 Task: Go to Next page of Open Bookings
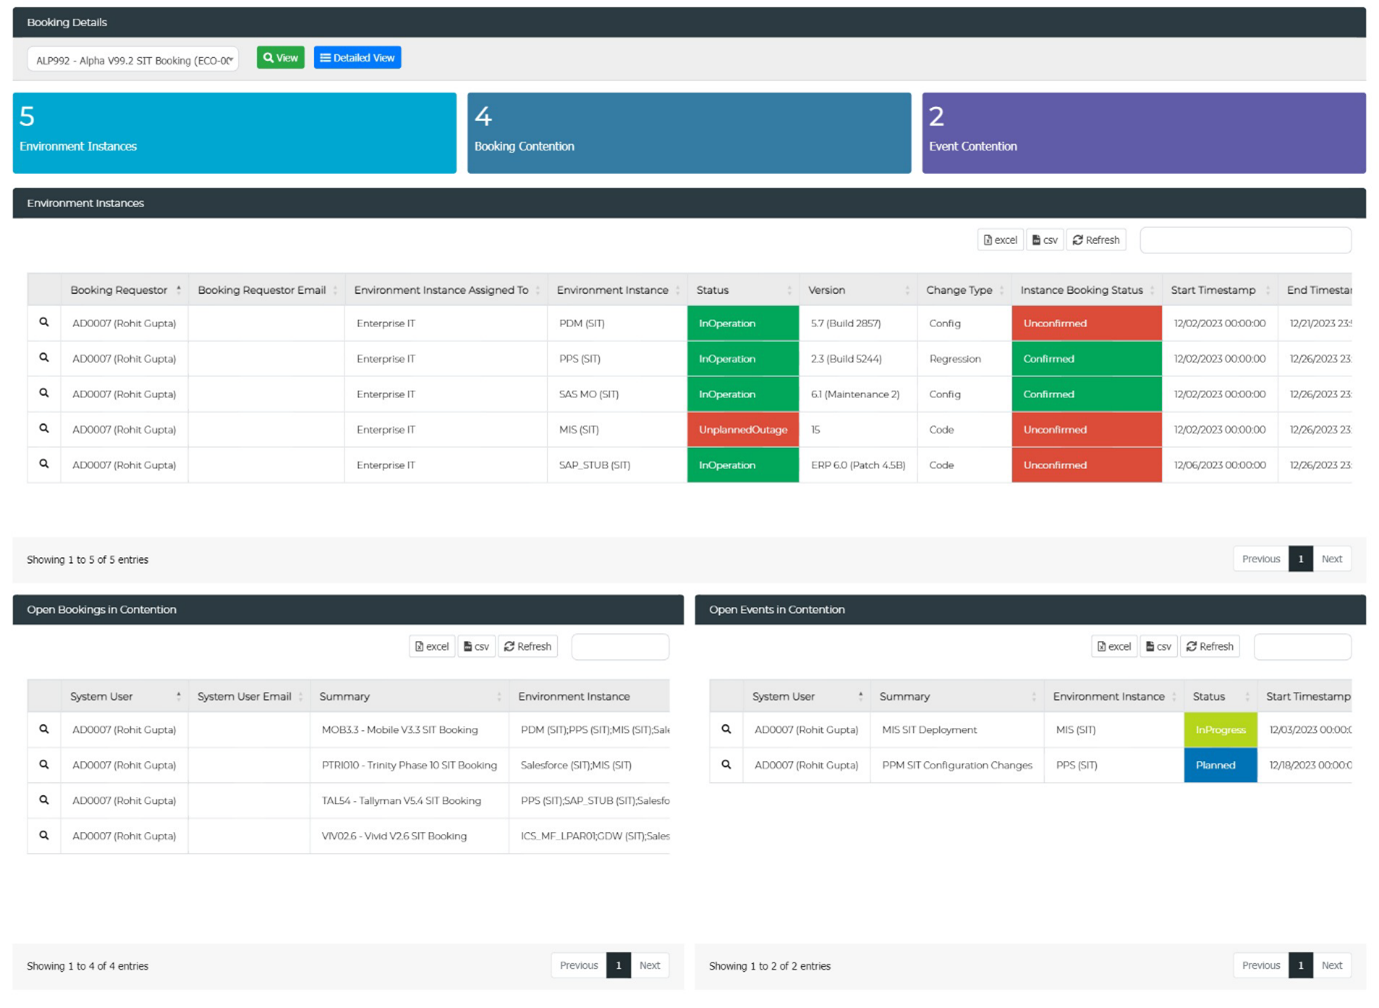coord(650,965)
